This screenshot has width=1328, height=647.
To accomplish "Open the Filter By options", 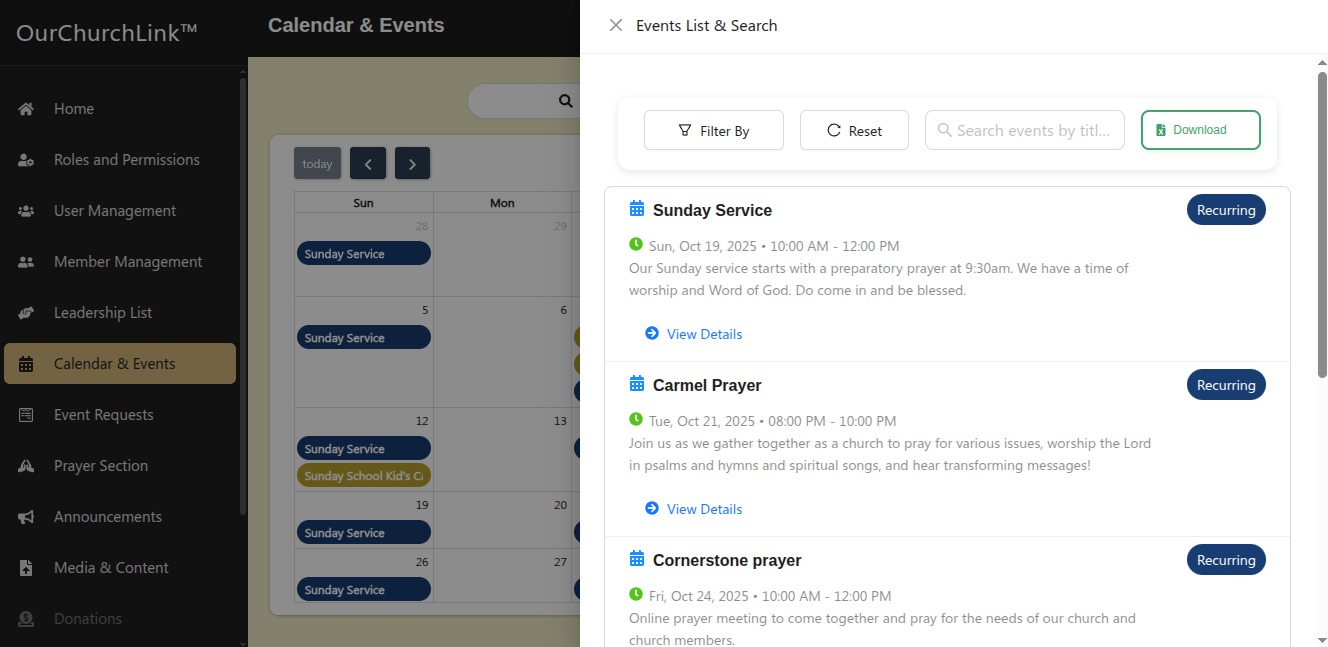I will 713,130.
